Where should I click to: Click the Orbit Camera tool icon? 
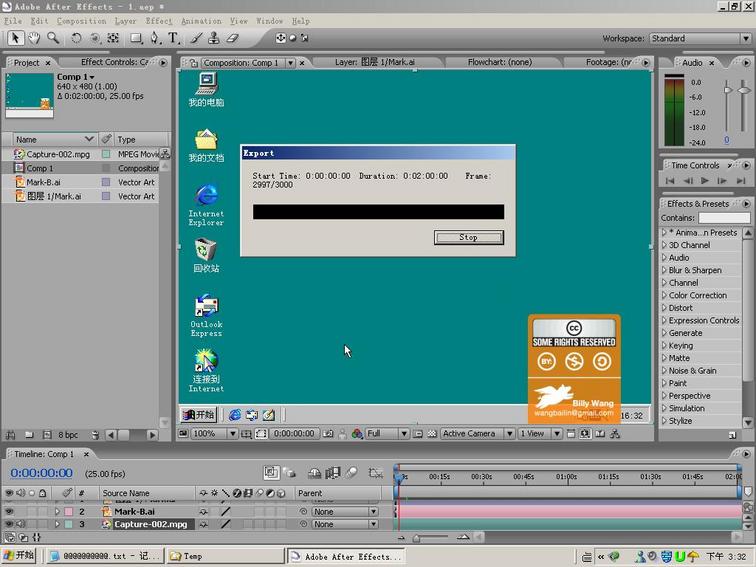click(x=95, y=38)
